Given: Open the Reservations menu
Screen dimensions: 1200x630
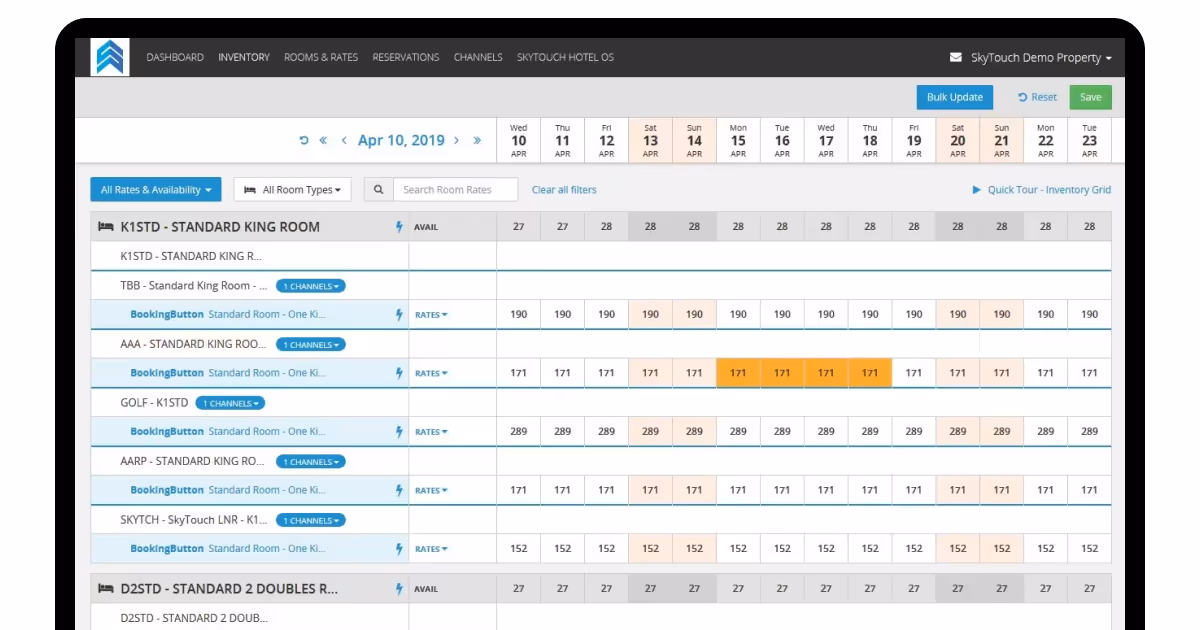Looking at the screenshot, I should click(406, 58).
